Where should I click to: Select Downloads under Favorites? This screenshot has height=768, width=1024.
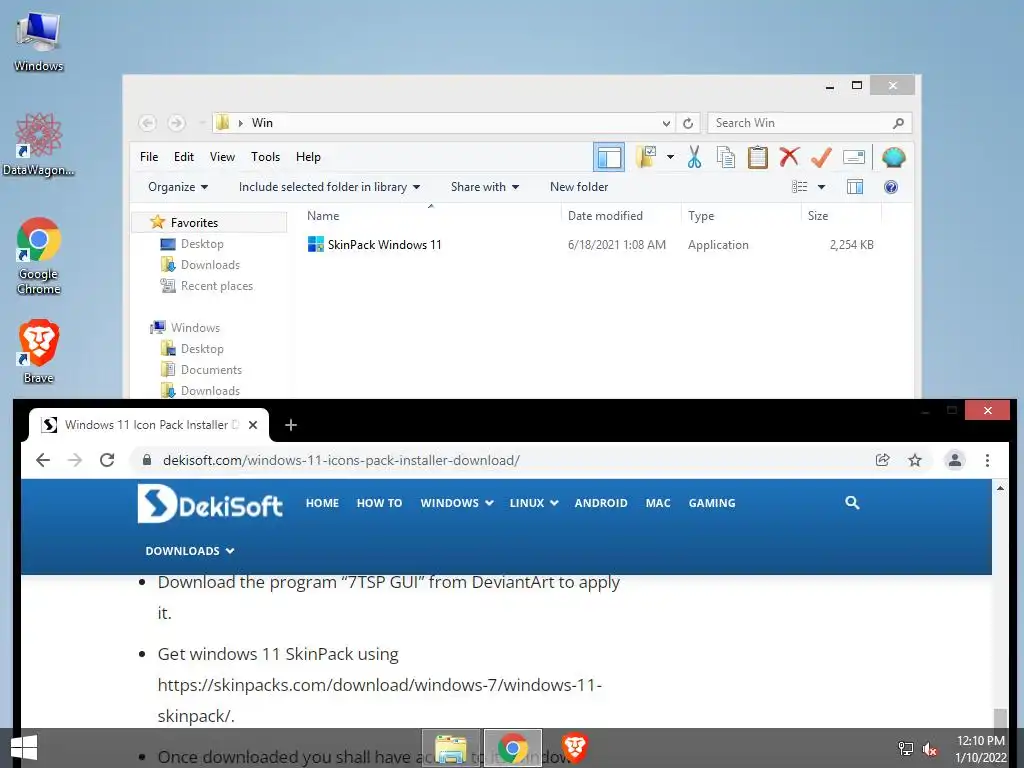tap(200, 264)
